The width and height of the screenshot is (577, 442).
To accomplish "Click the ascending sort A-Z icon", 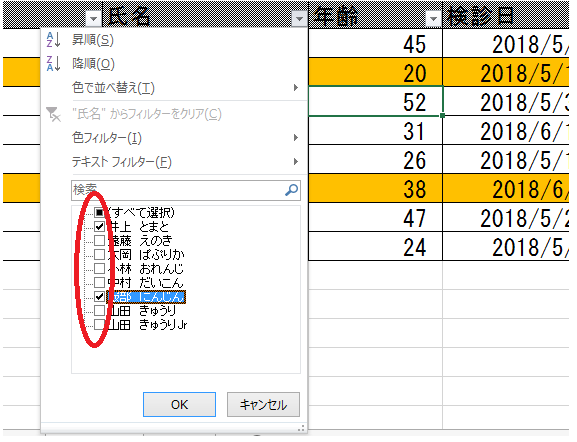I will [53, 40].
